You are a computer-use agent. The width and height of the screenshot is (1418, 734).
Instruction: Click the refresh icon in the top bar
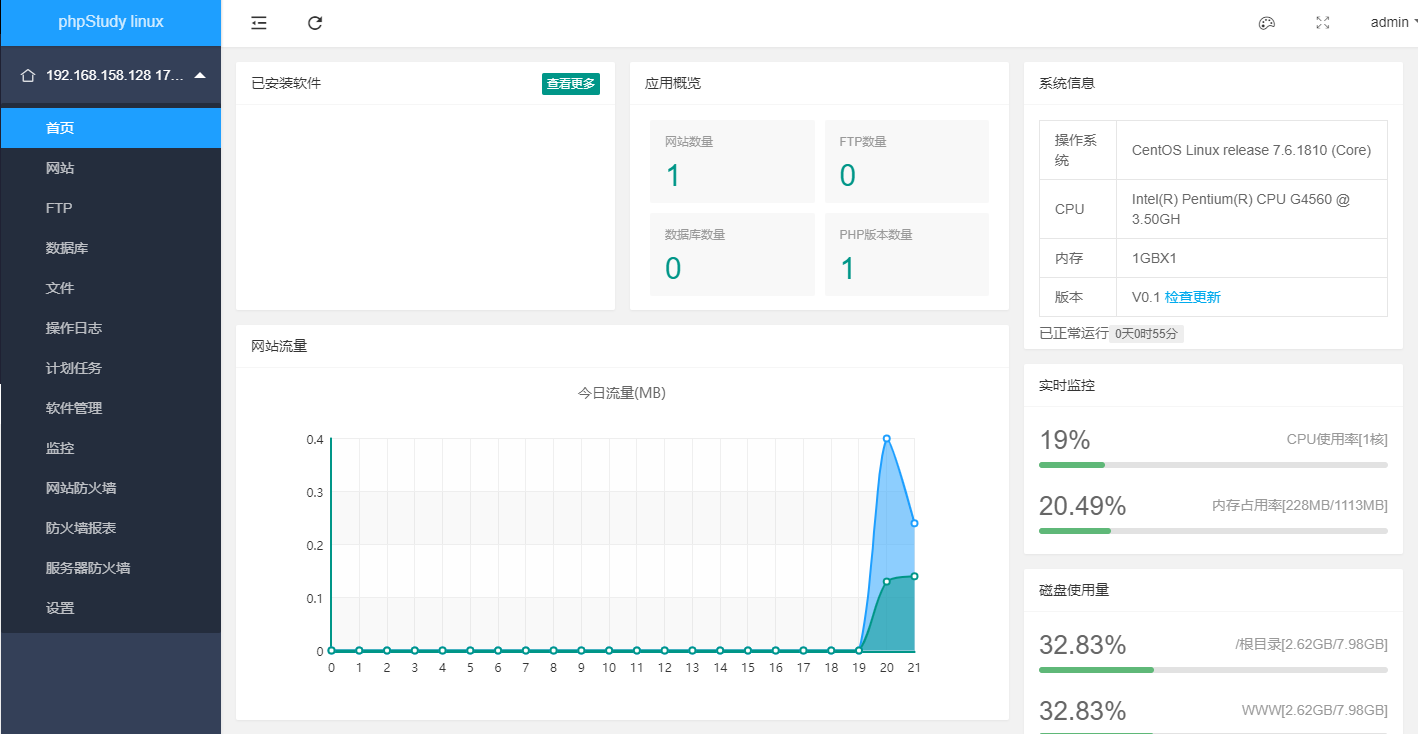pyautogui.click(x=315, y=23)
